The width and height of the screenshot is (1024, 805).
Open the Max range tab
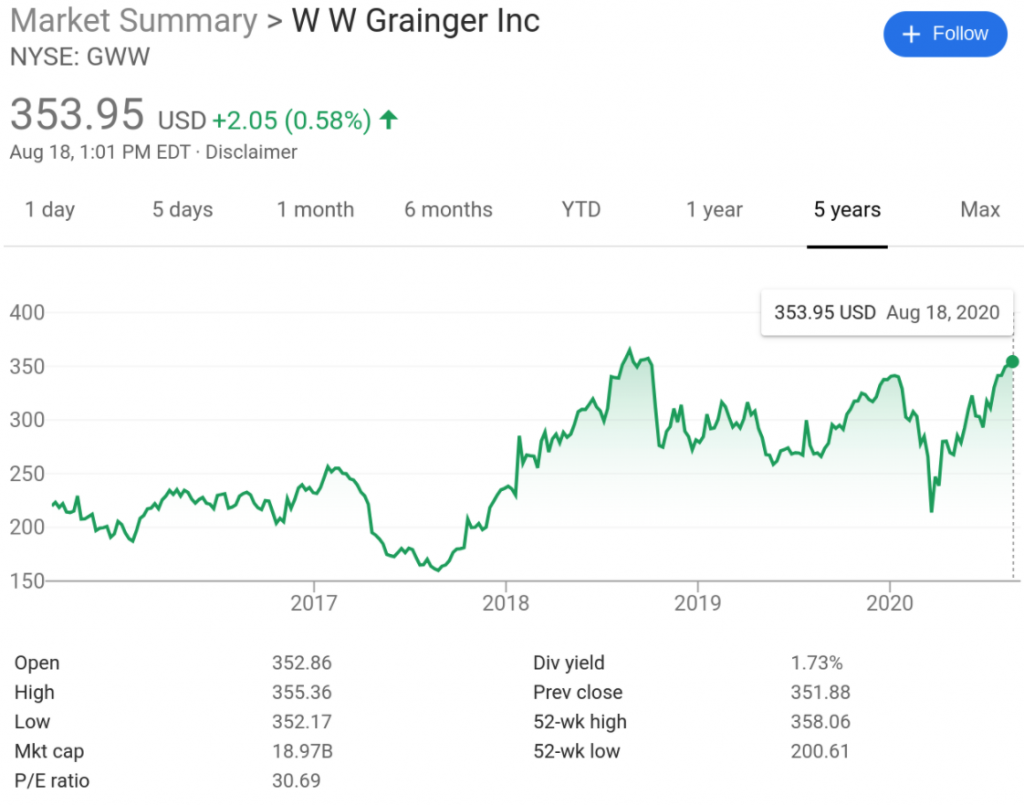pos(980,209)
